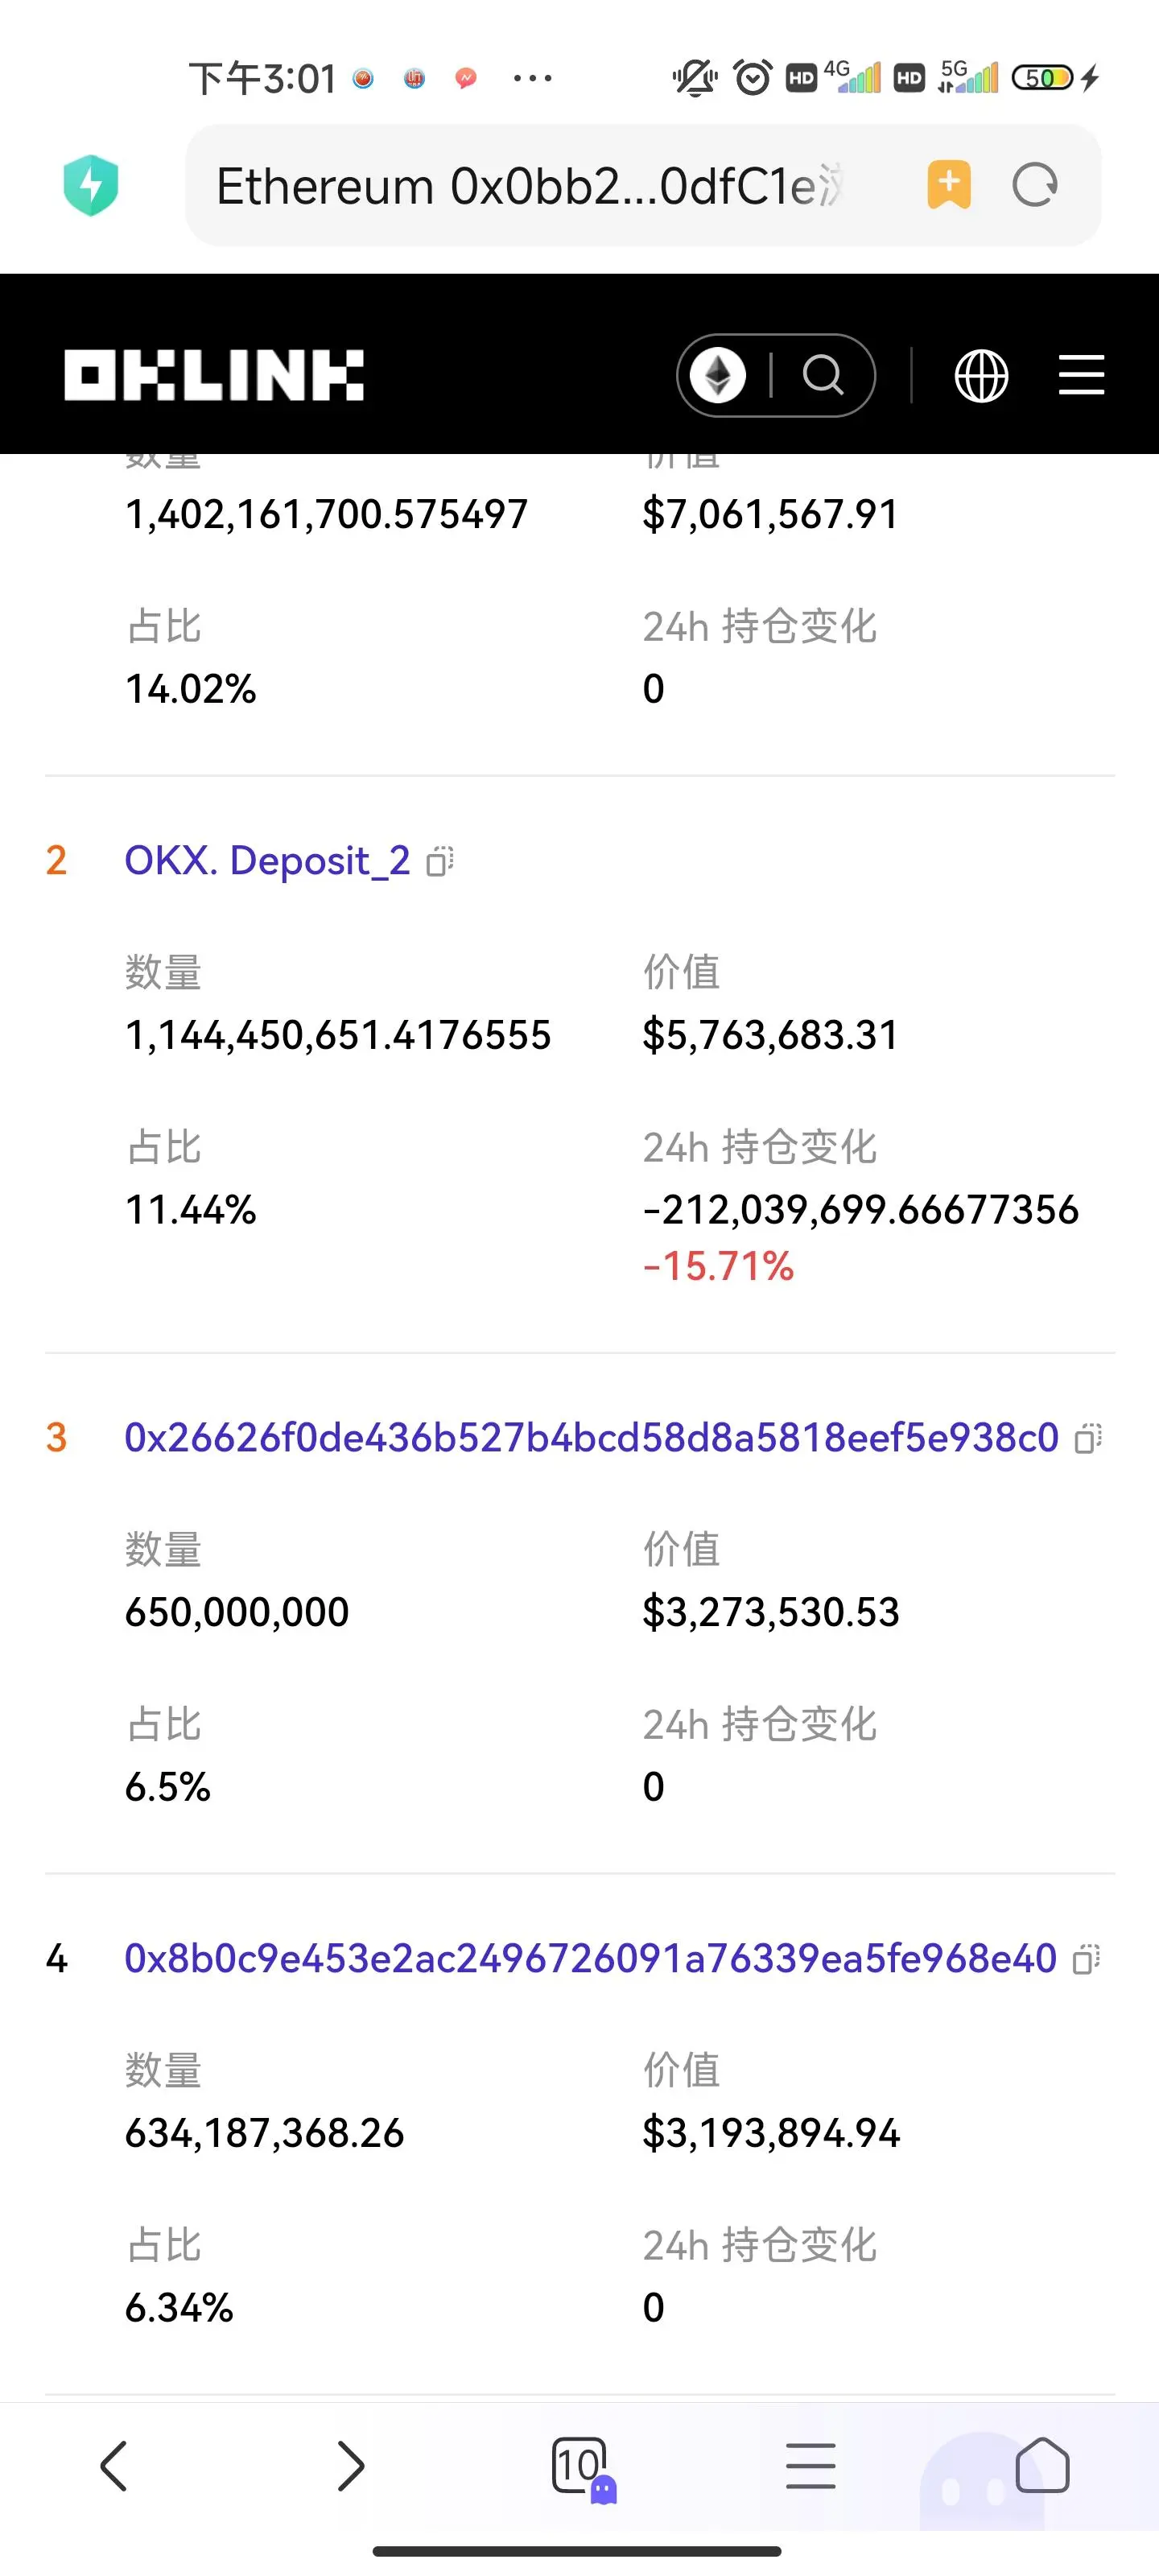Viewport: 1159px width, 2576px height.
Task: Tap the rank number 2 label
Action: [x=56, y=861]
